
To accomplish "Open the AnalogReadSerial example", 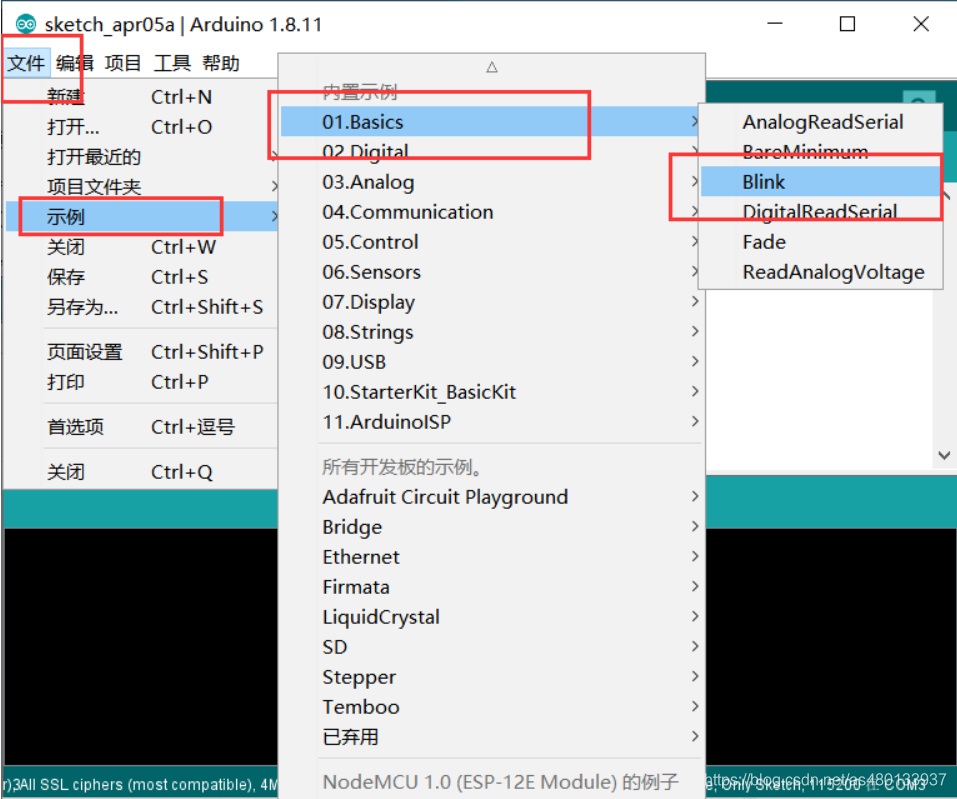I will 822,122.
